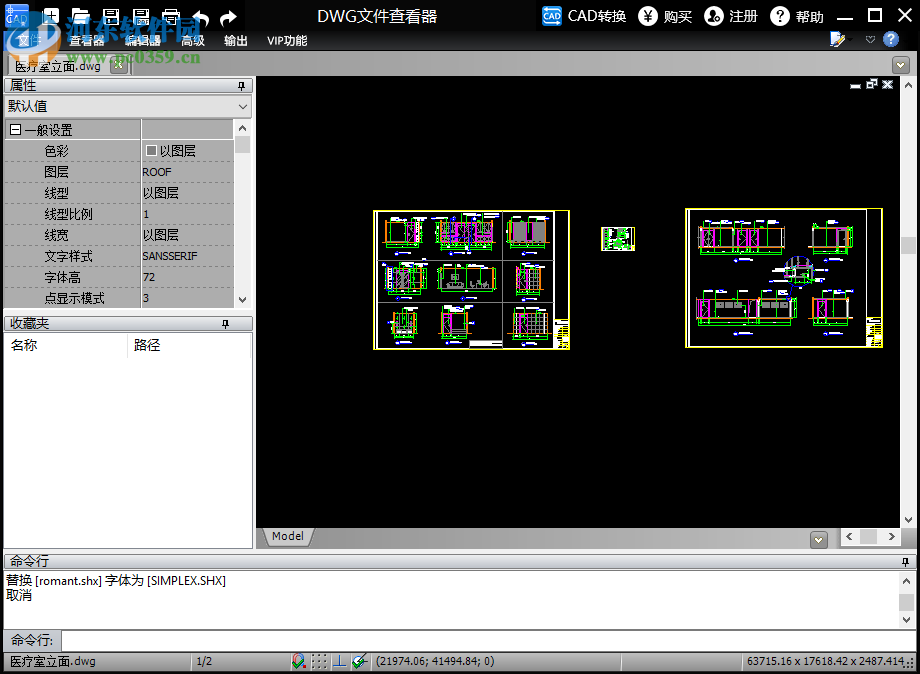Image resolution: width=920 pixels, height=674 pixels.
Task: Toggle the green check icon in the status bar
Action: click(x=360, y=661)
